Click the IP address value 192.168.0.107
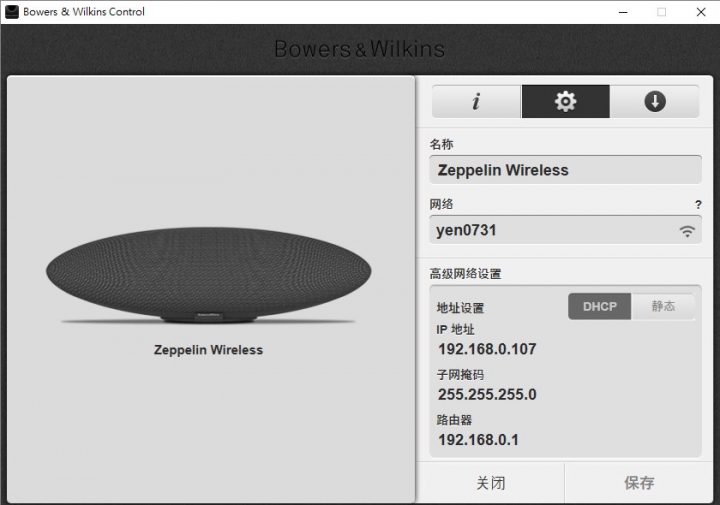720x505 pixels. (x=487, y=349)
